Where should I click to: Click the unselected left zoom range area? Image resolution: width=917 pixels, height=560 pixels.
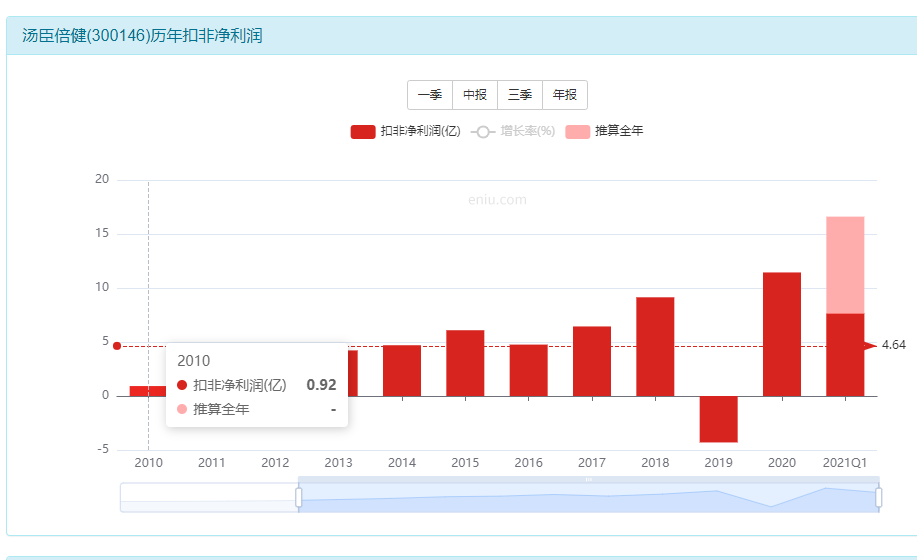[x=209, y=497]
